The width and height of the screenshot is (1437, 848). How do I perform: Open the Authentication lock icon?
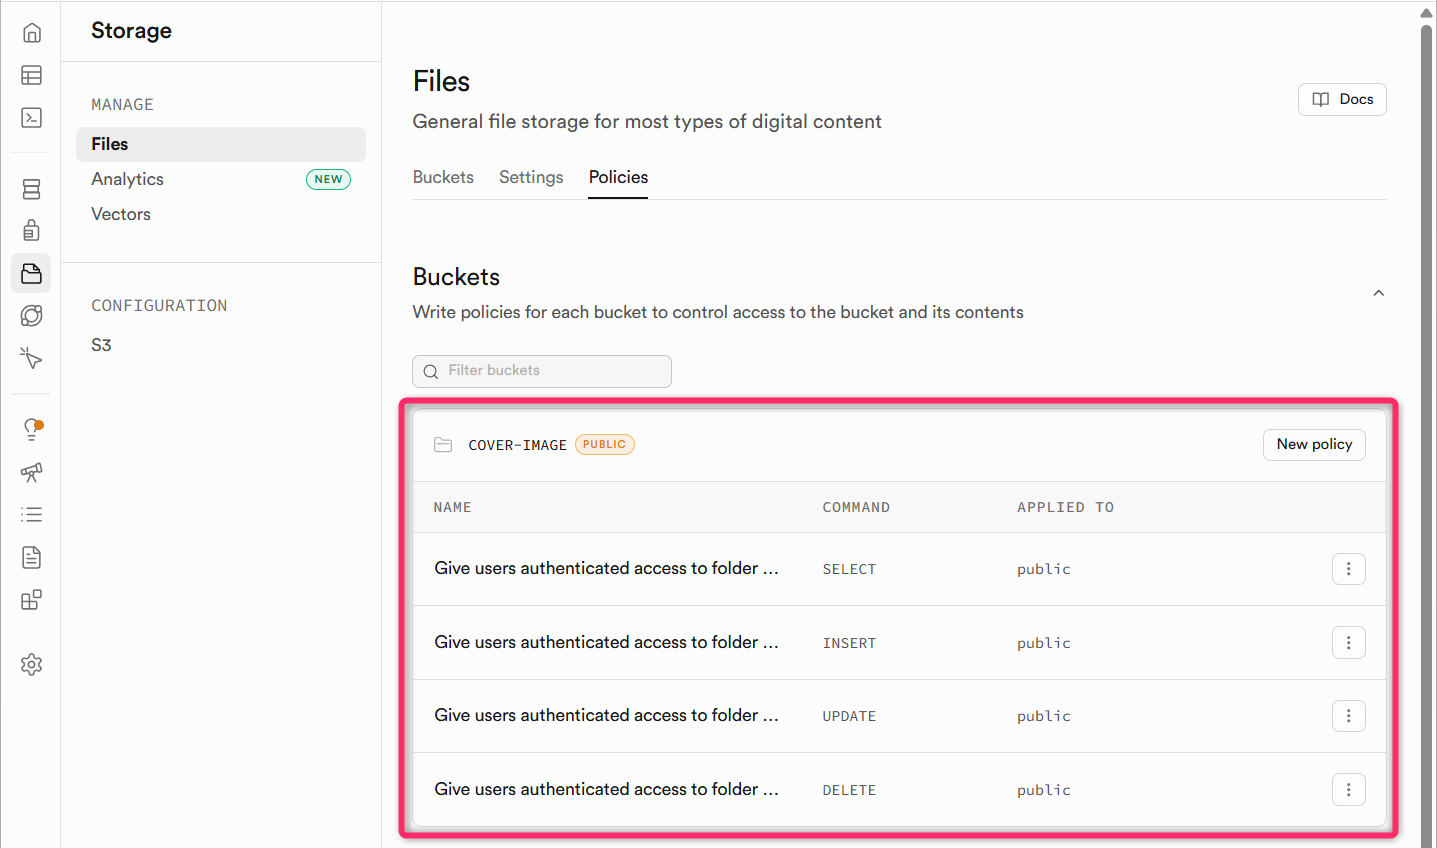click(32, 231)
